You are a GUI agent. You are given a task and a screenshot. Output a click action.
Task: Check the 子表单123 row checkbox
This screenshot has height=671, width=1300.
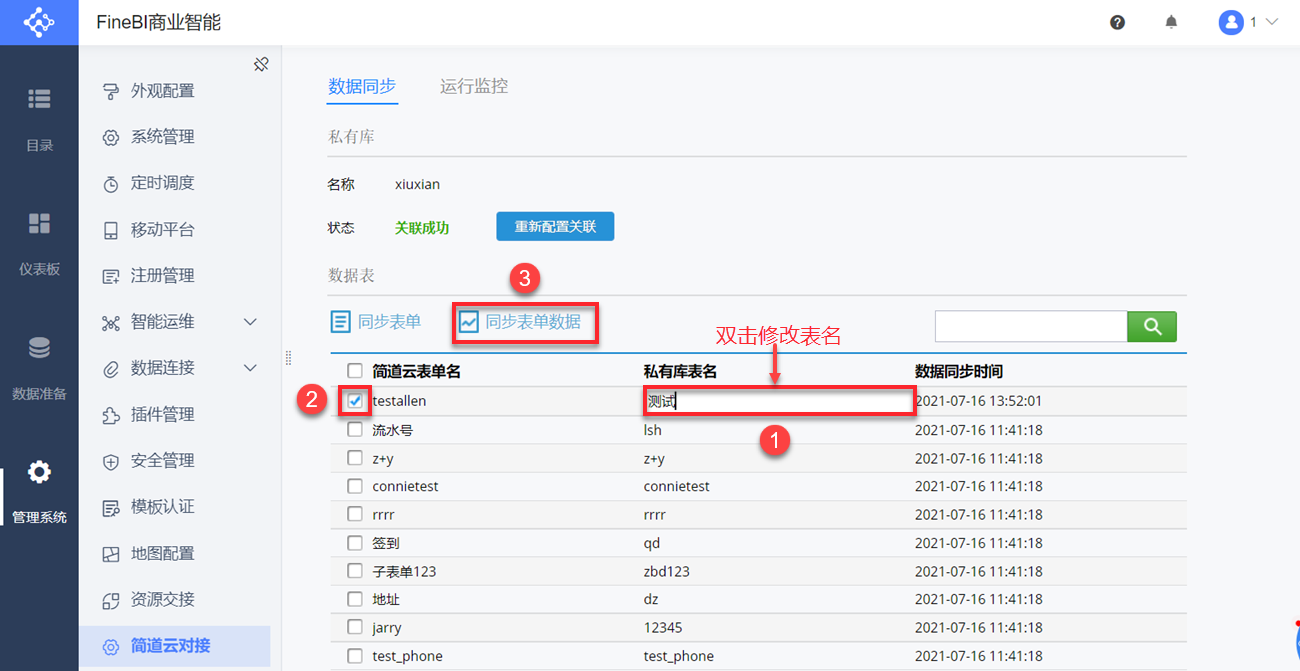point(355,570)
